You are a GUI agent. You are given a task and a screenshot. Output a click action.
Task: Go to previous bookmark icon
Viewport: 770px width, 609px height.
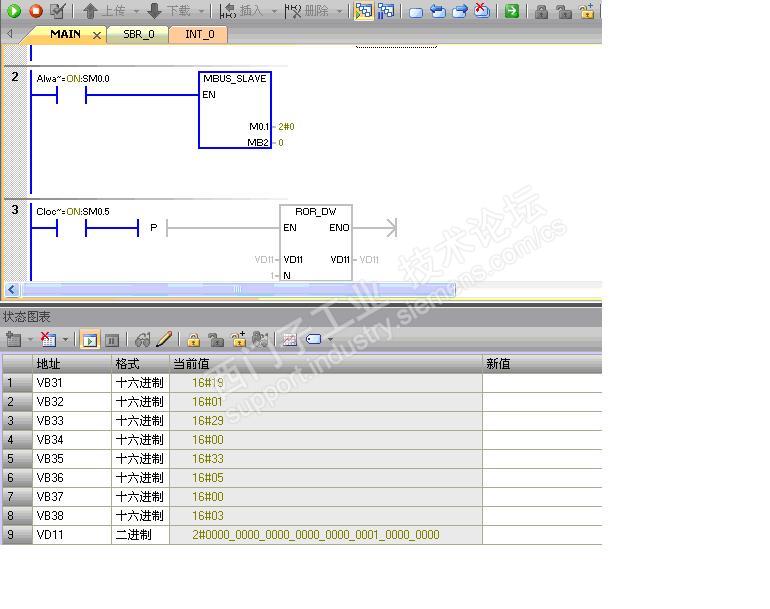pos(438,11)
